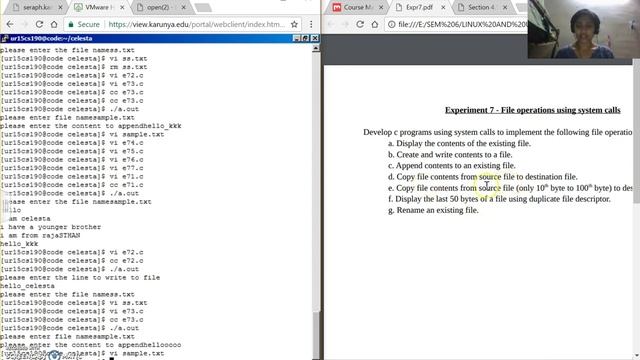Viewport: 640px width, 360px height.
Task: Click 'please enter the line to write to file'
Action: pyautogui.click(x=80, y=278)
